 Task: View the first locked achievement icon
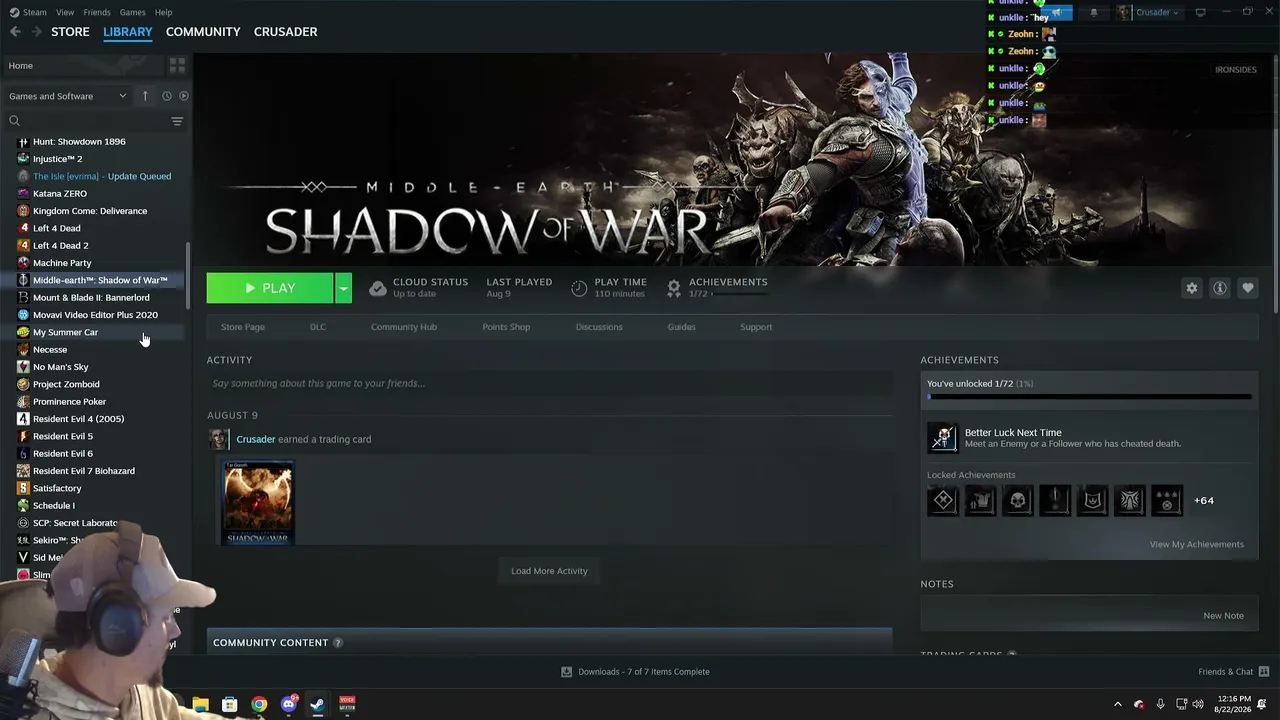(943, 500)
